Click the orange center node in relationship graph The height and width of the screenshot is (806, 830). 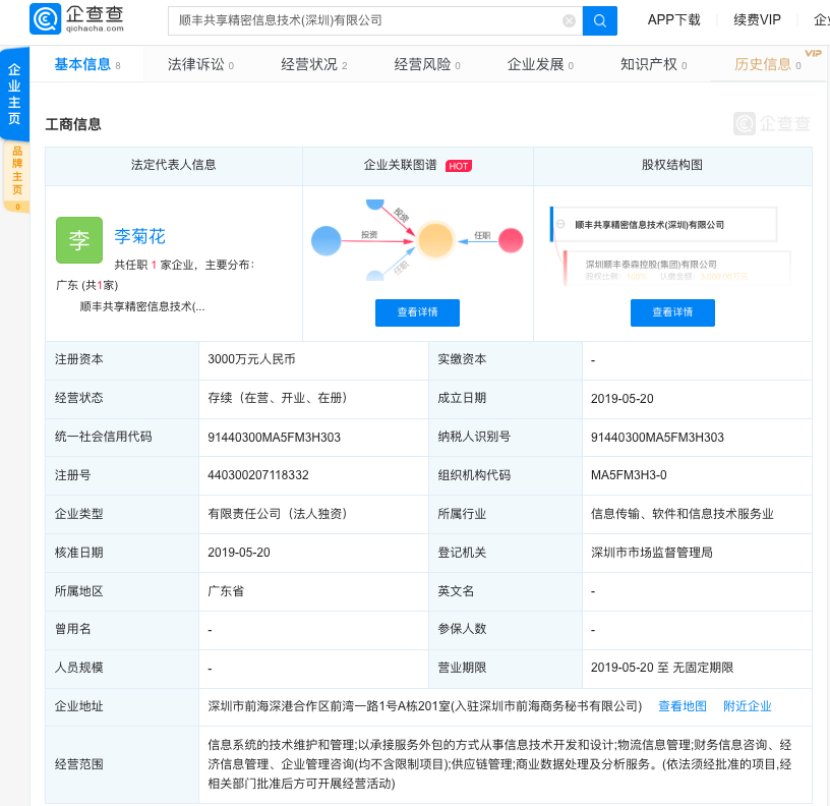(436, 240)
